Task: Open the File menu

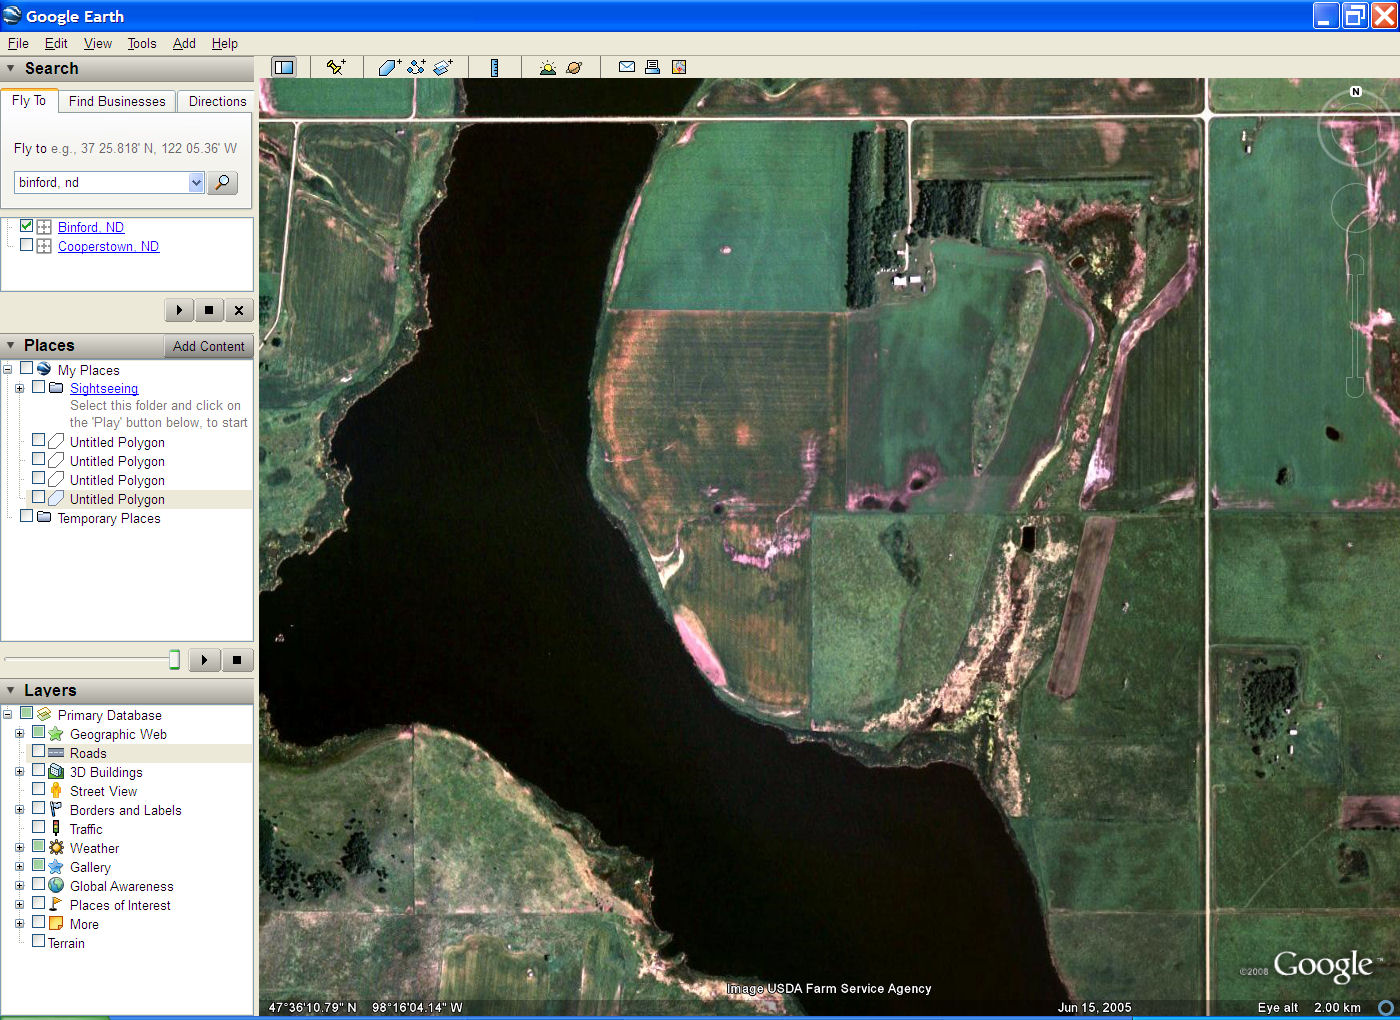Action: pyautogui.click(x=18, y=43)
